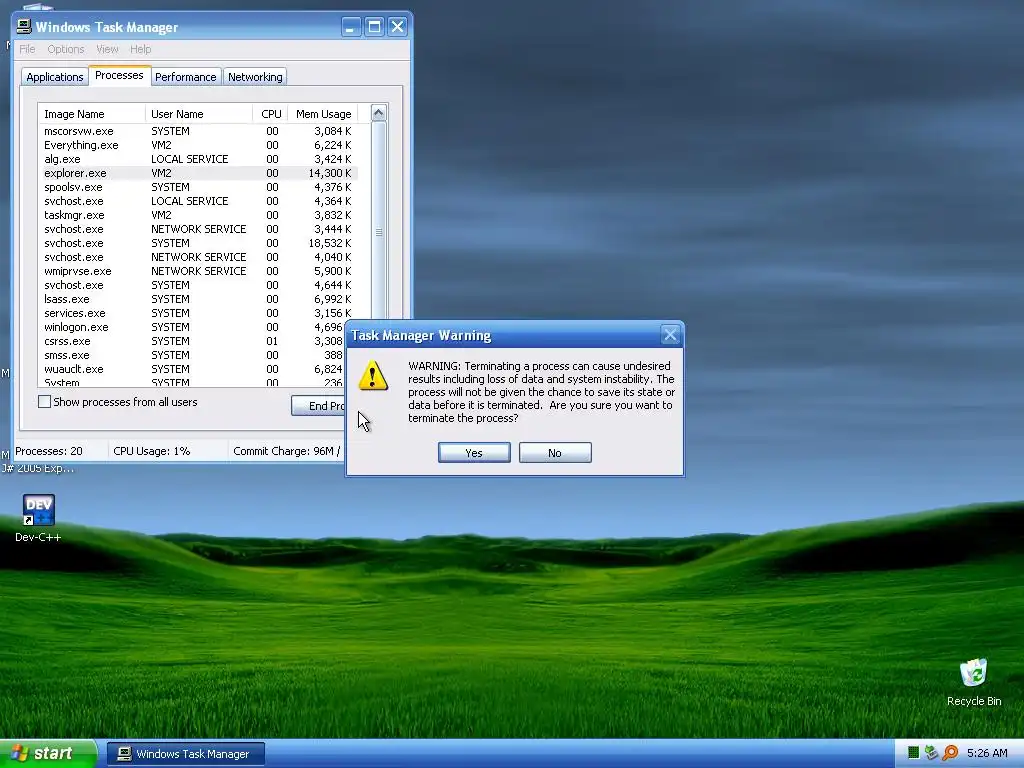Click the process list scrollbar thumb
This screenshot has height=768, width=1024.
coord(379,232)
